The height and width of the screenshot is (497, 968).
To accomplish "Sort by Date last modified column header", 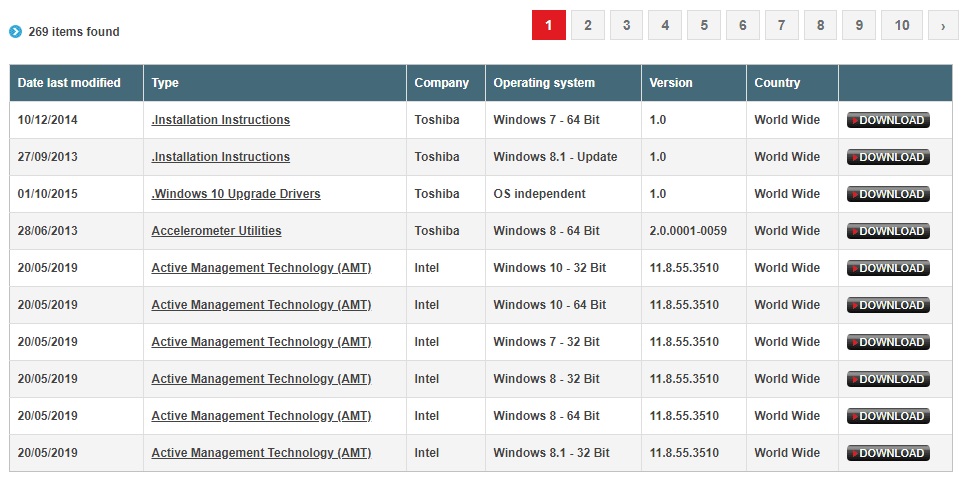I will pyautogui.click(x=69, y=83).
